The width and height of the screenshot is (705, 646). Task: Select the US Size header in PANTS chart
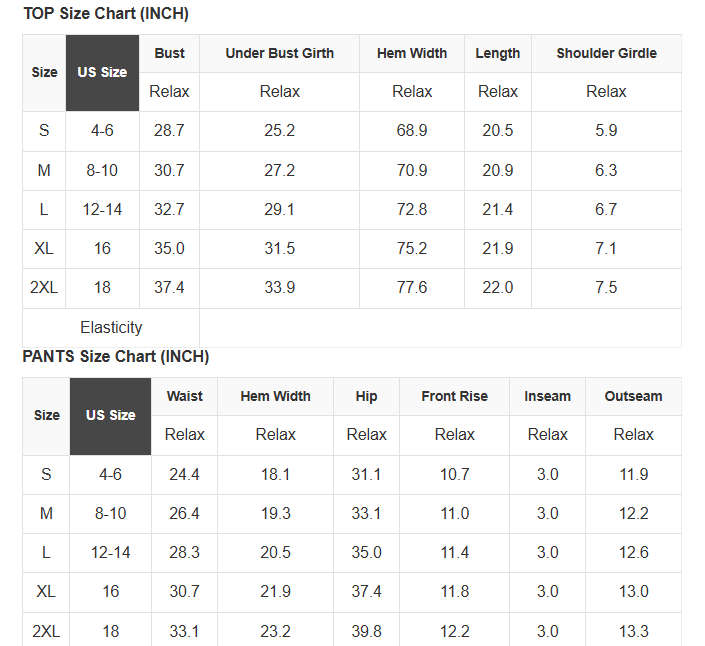point(110,415)
